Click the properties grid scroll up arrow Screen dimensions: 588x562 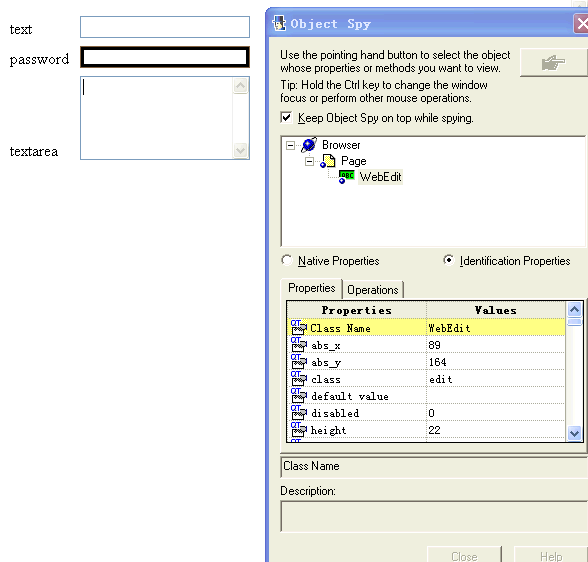574,309
